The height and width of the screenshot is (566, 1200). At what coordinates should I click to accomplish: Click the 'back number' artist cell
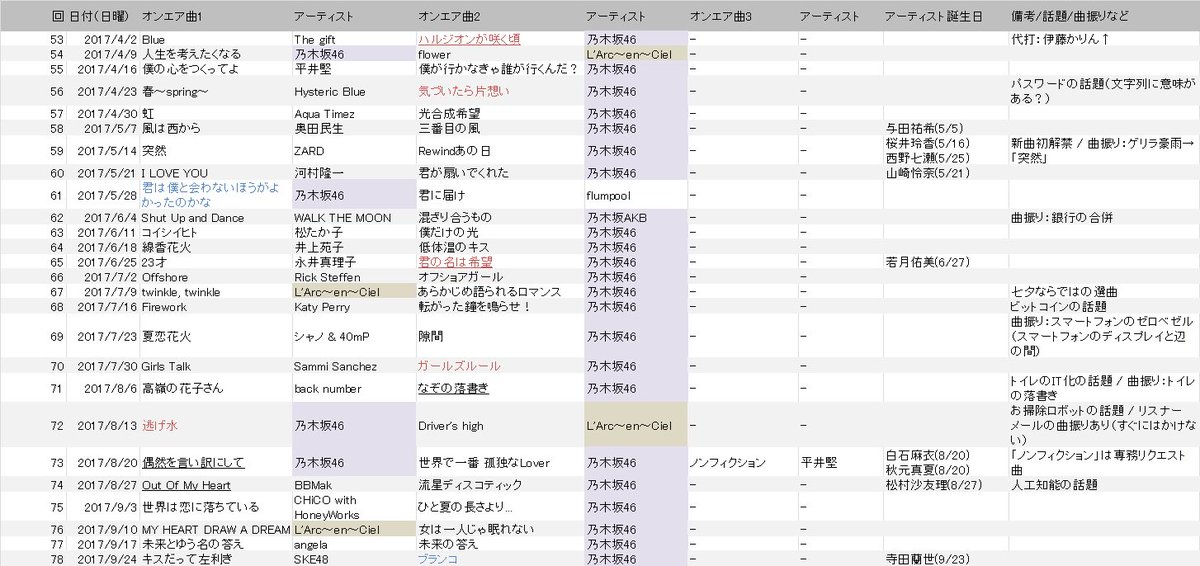[327, 387]
